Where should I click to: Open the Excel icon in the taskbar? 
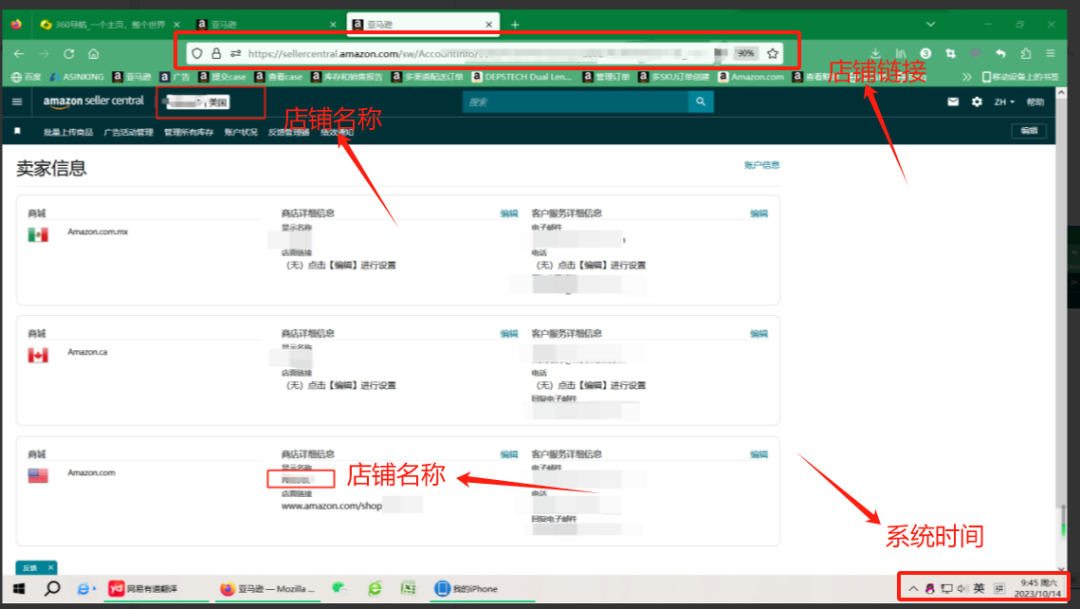coord(408,588)
